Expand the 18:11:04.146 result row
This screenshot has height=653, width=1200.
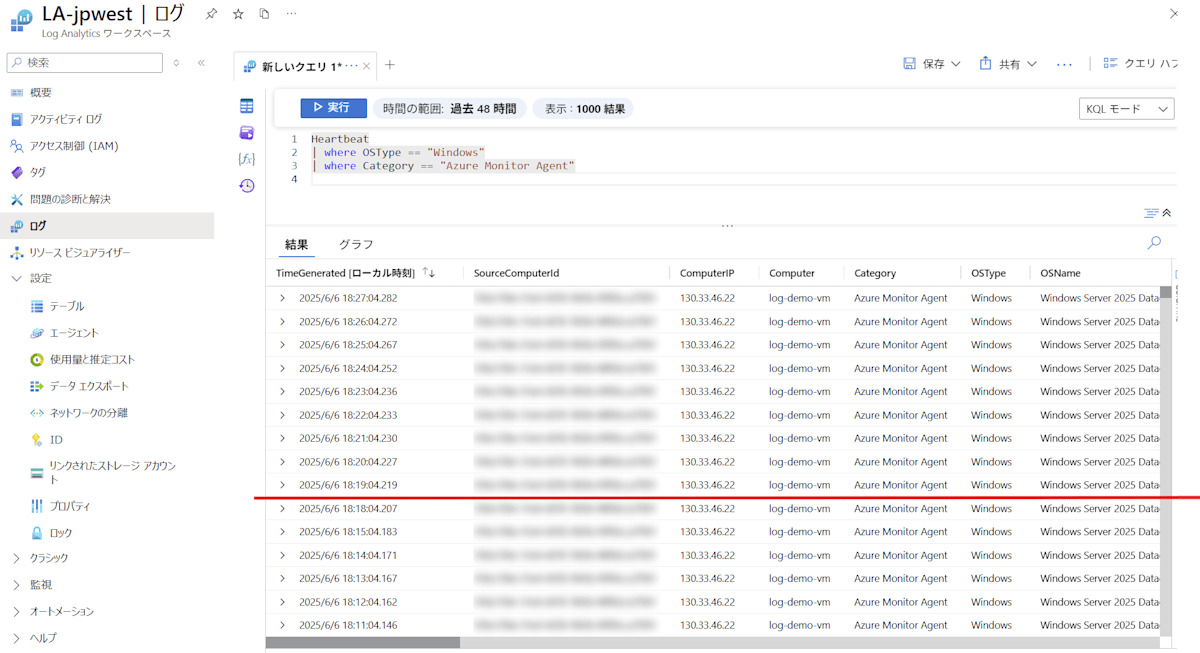tap(282, 625)
